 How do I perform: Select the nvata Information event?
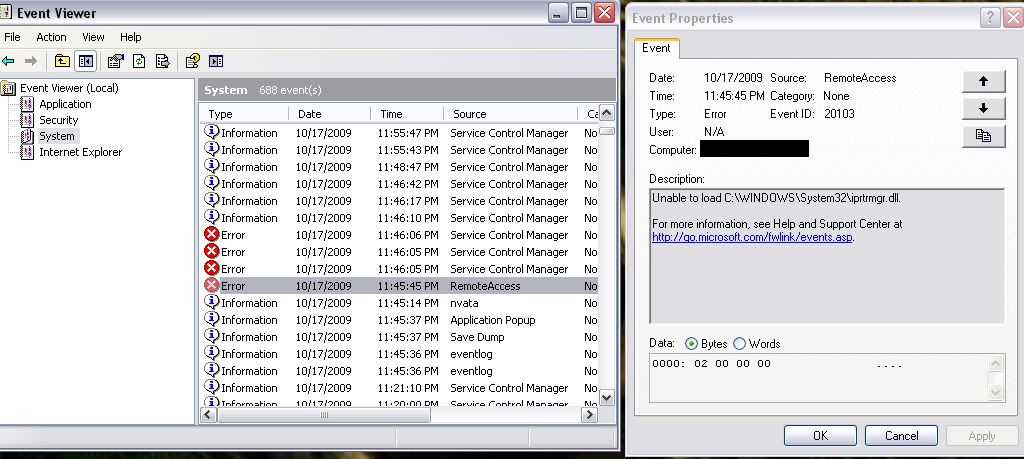click(398, 302)
